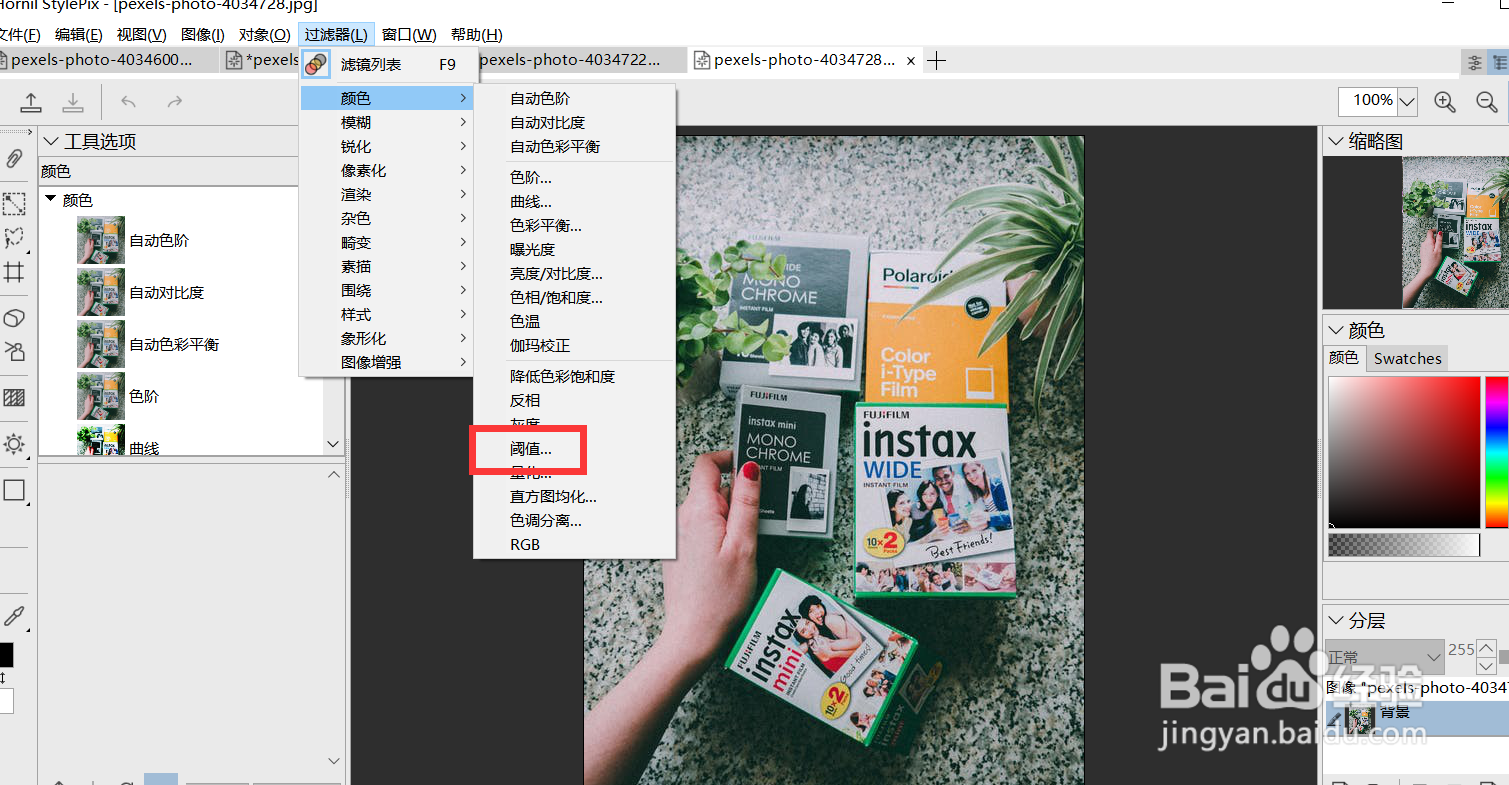This screenshot has height=785, width=1509.
Task: Collapse the 颜色 tree group in filter list
Action: pos(50,199)
